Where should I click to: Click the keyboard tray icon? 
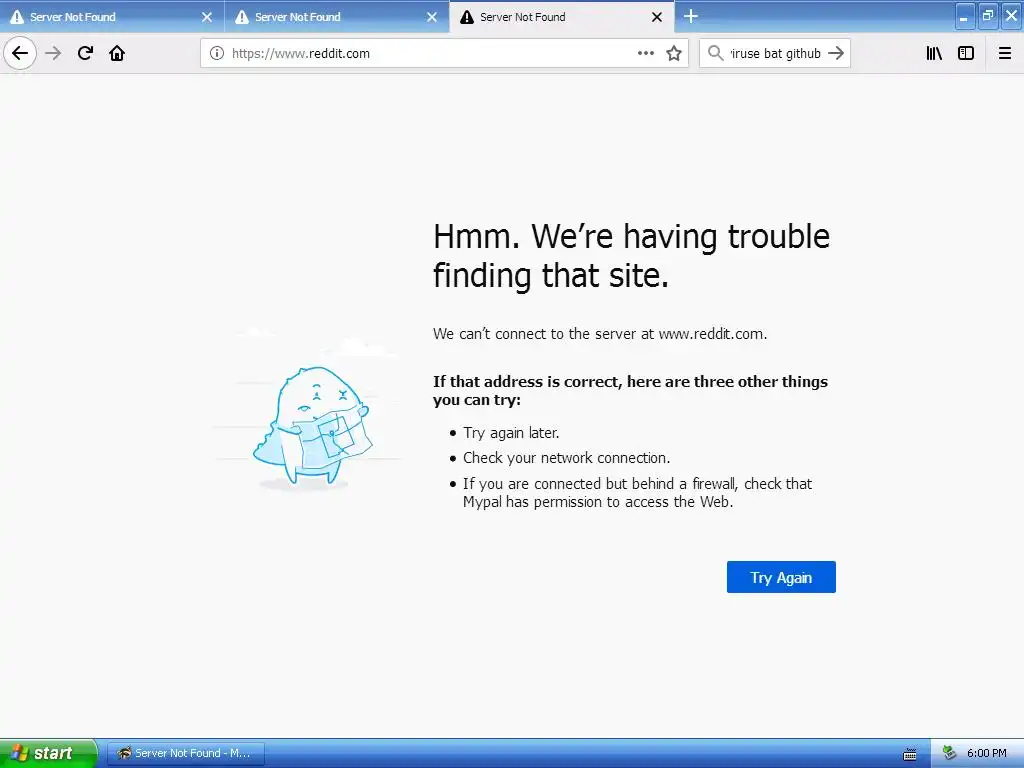coord(910,754)
